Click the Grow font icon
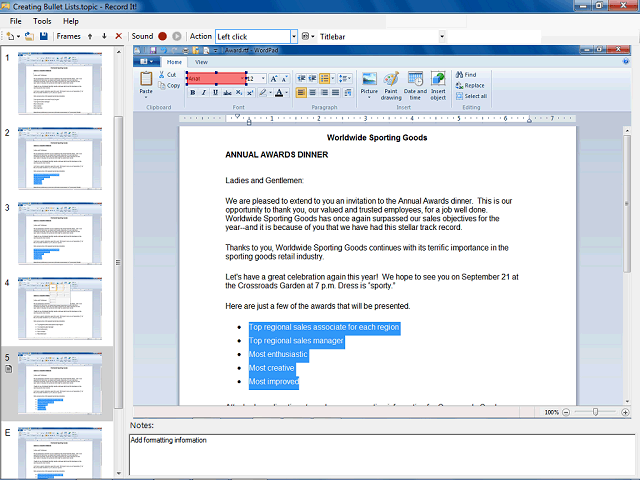This screenshot has height=480, width=640. pyautogui.click(x=274, y=78)
